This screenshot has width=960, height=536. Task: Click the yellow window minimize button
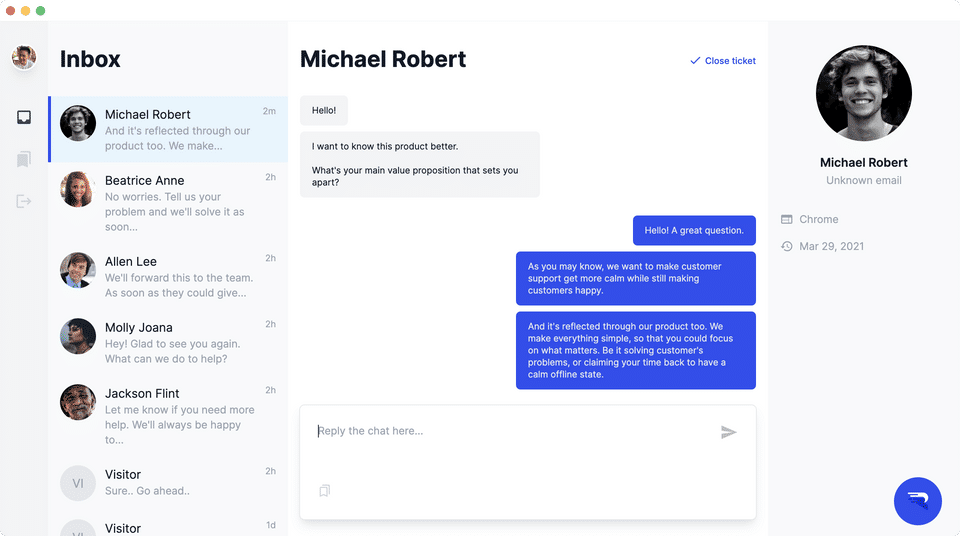[x=25, y=10]
